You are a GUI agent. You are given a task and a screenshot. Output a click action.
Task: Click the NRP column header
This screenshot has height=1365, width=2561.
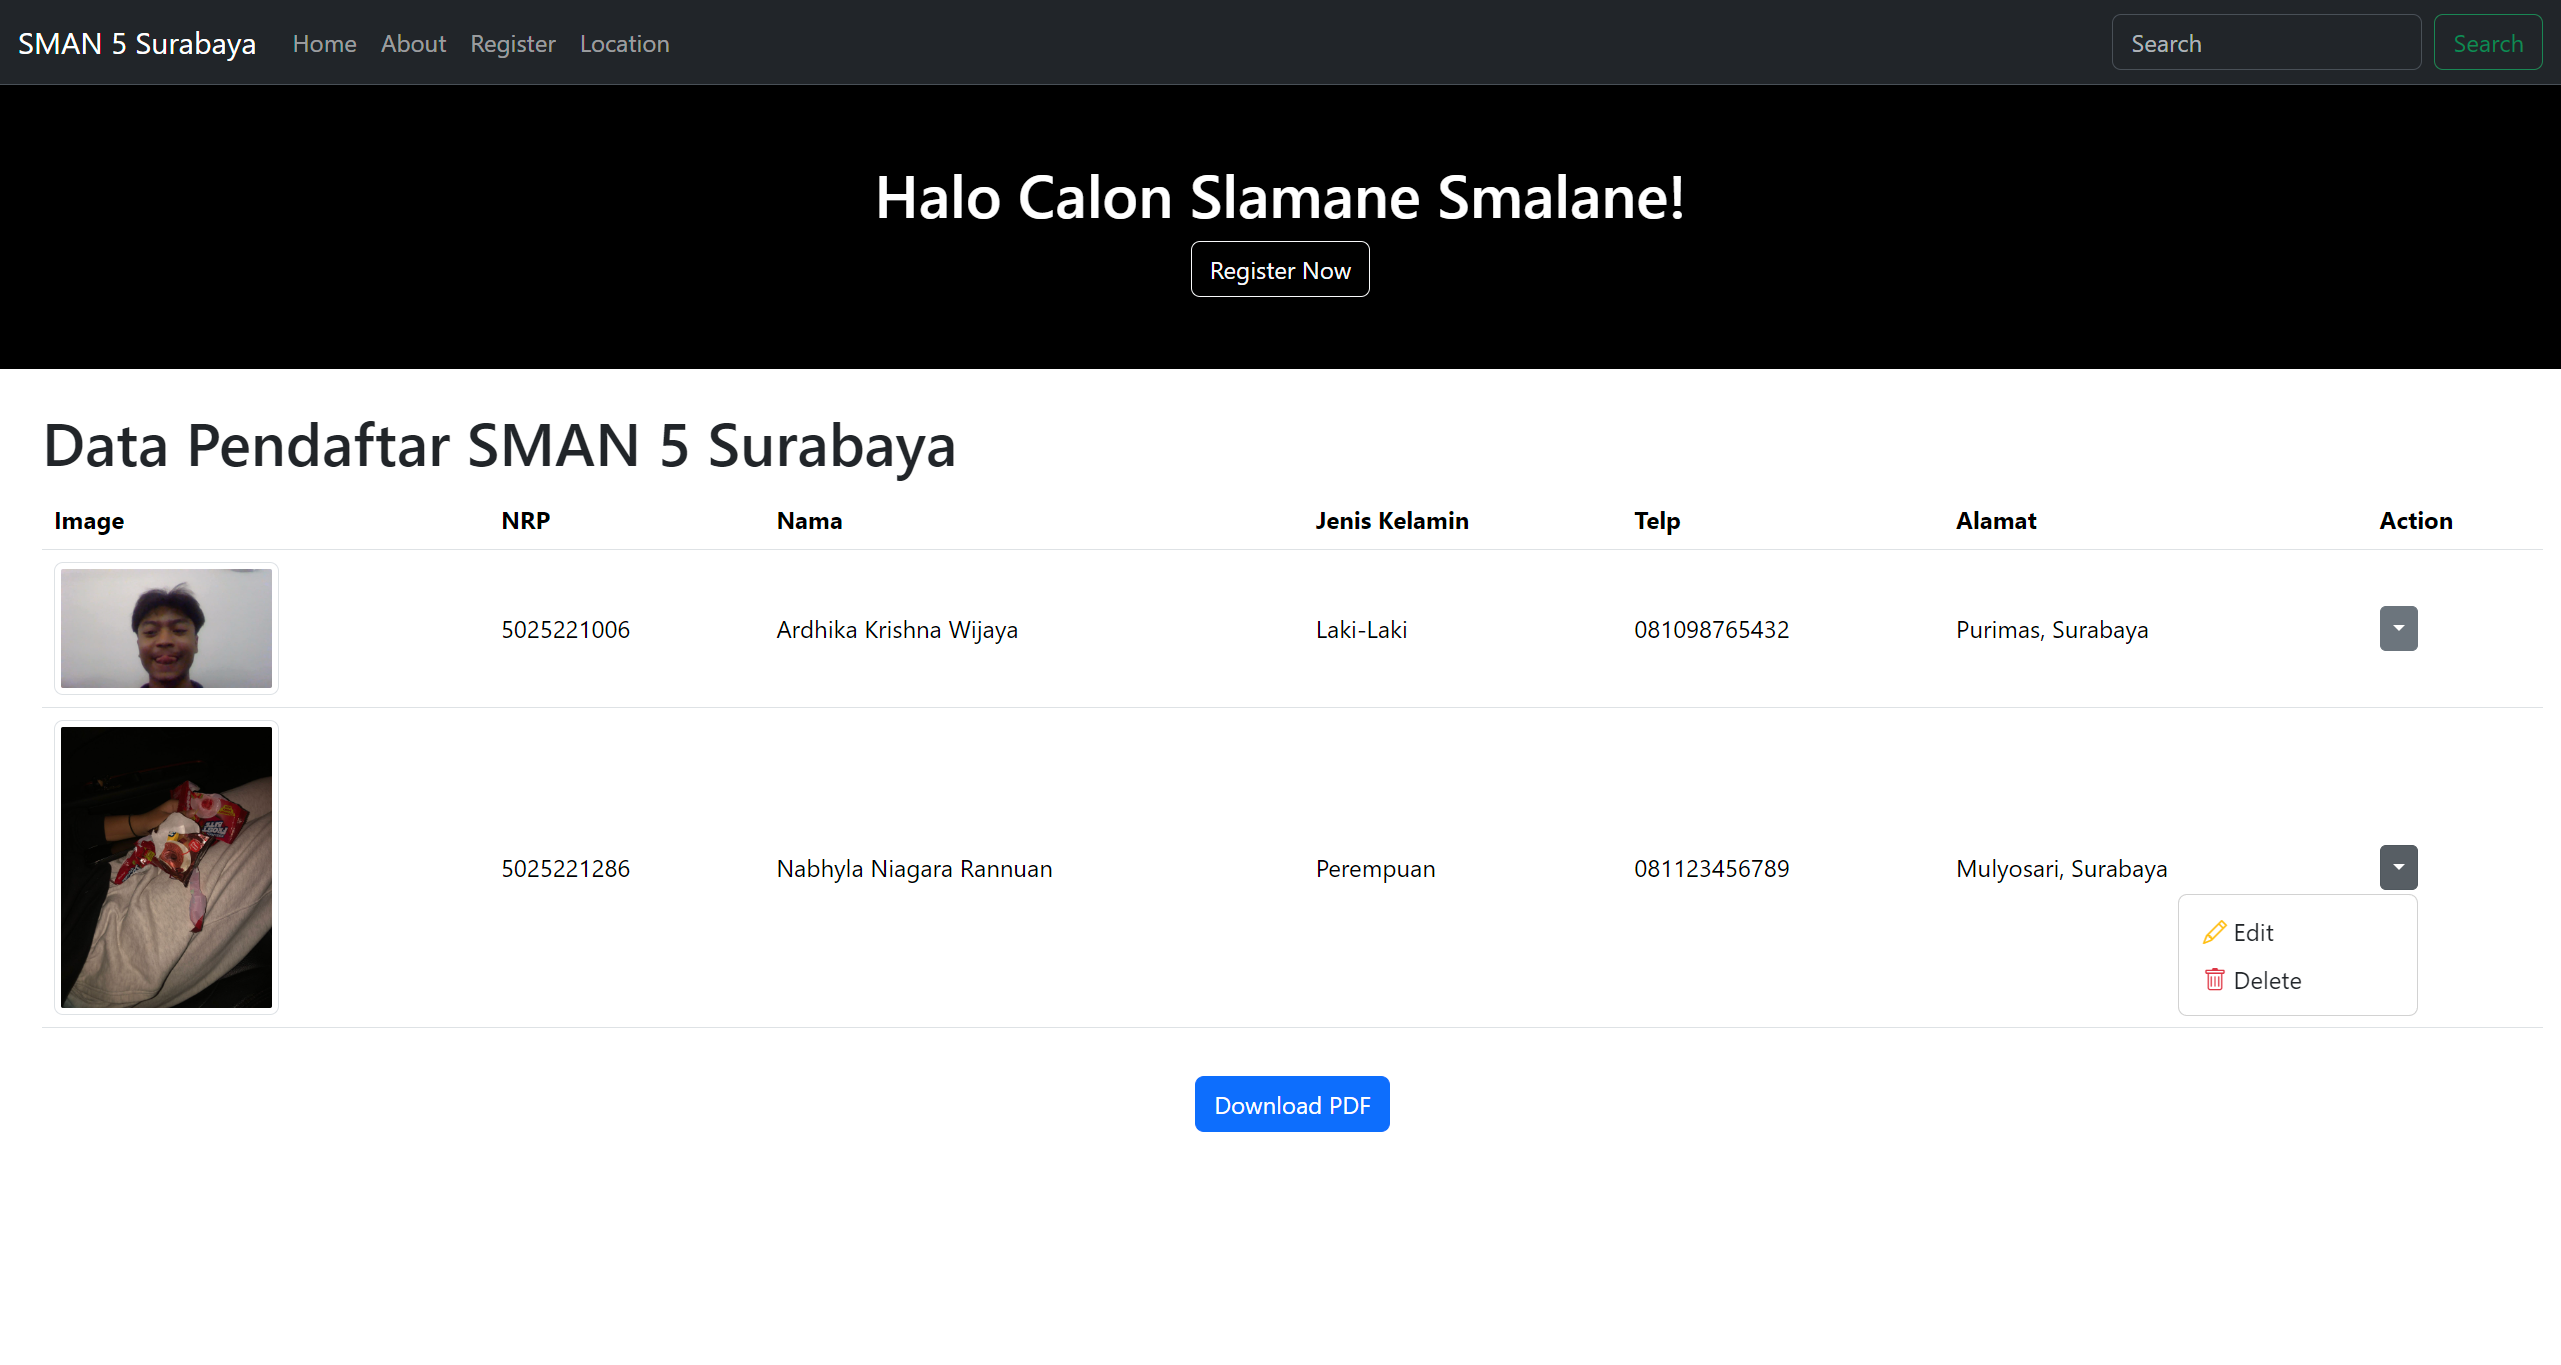tap(525, 520)
